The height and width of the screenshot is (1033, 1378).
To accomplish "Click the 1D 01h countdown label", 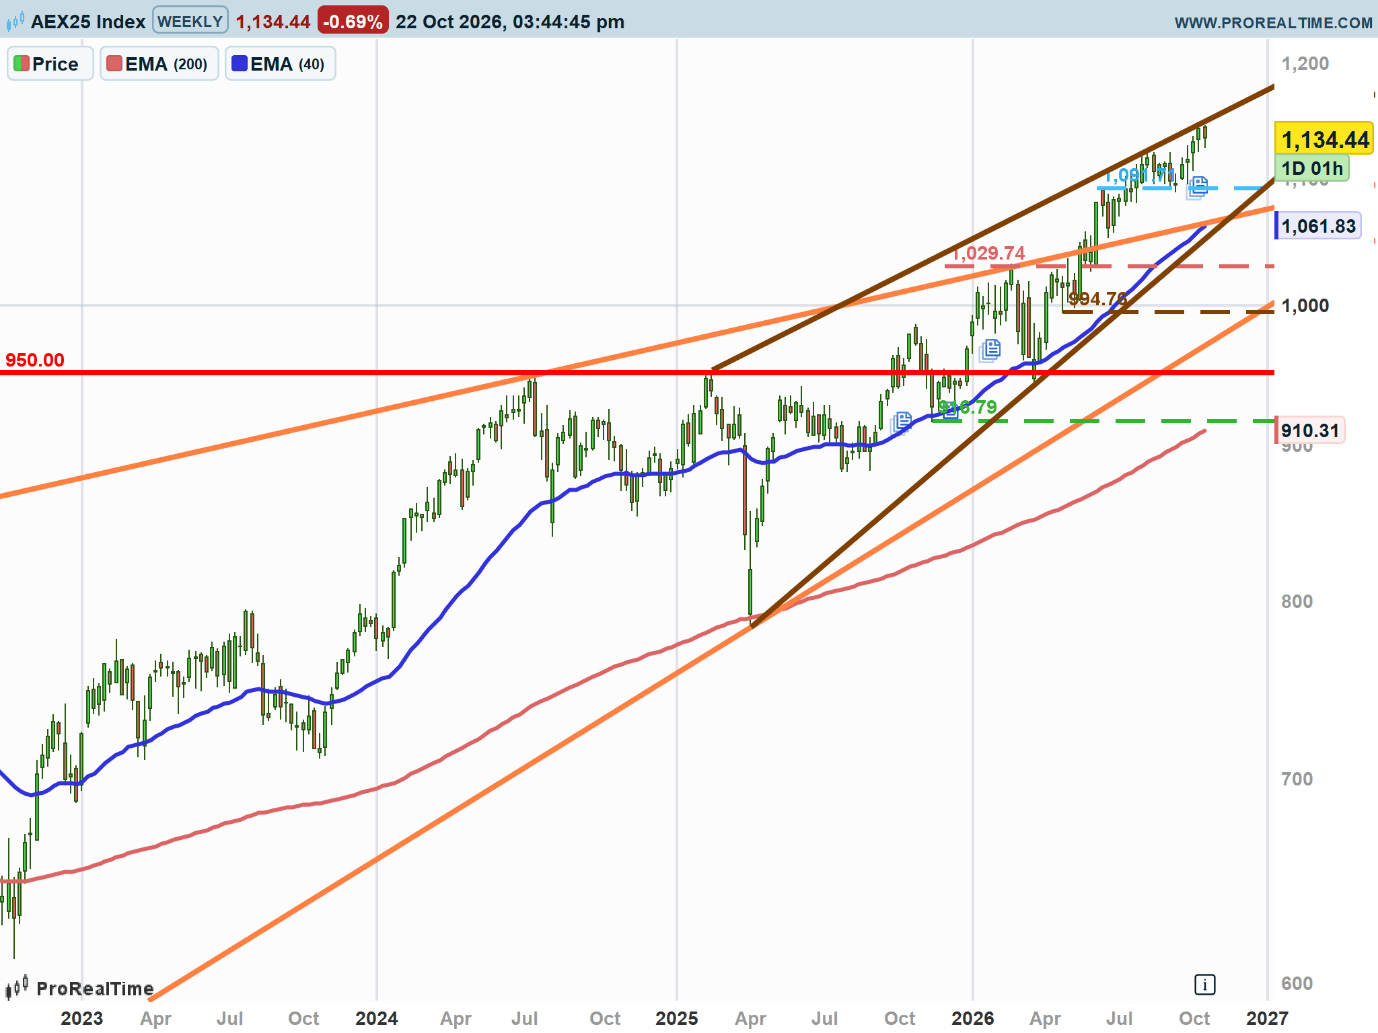I will tap(1312, 168).
